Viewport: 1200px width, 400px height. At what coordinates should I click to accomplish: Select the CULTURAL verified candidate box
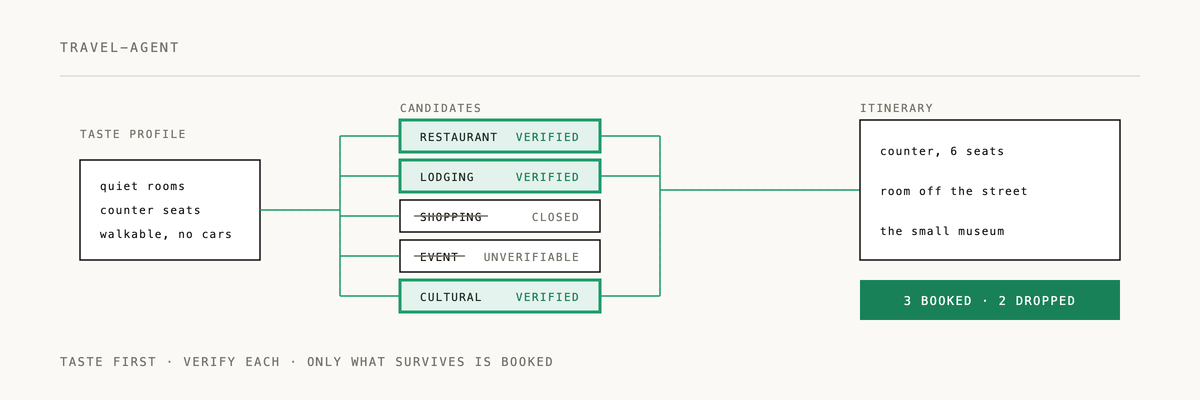pos(500,296)
